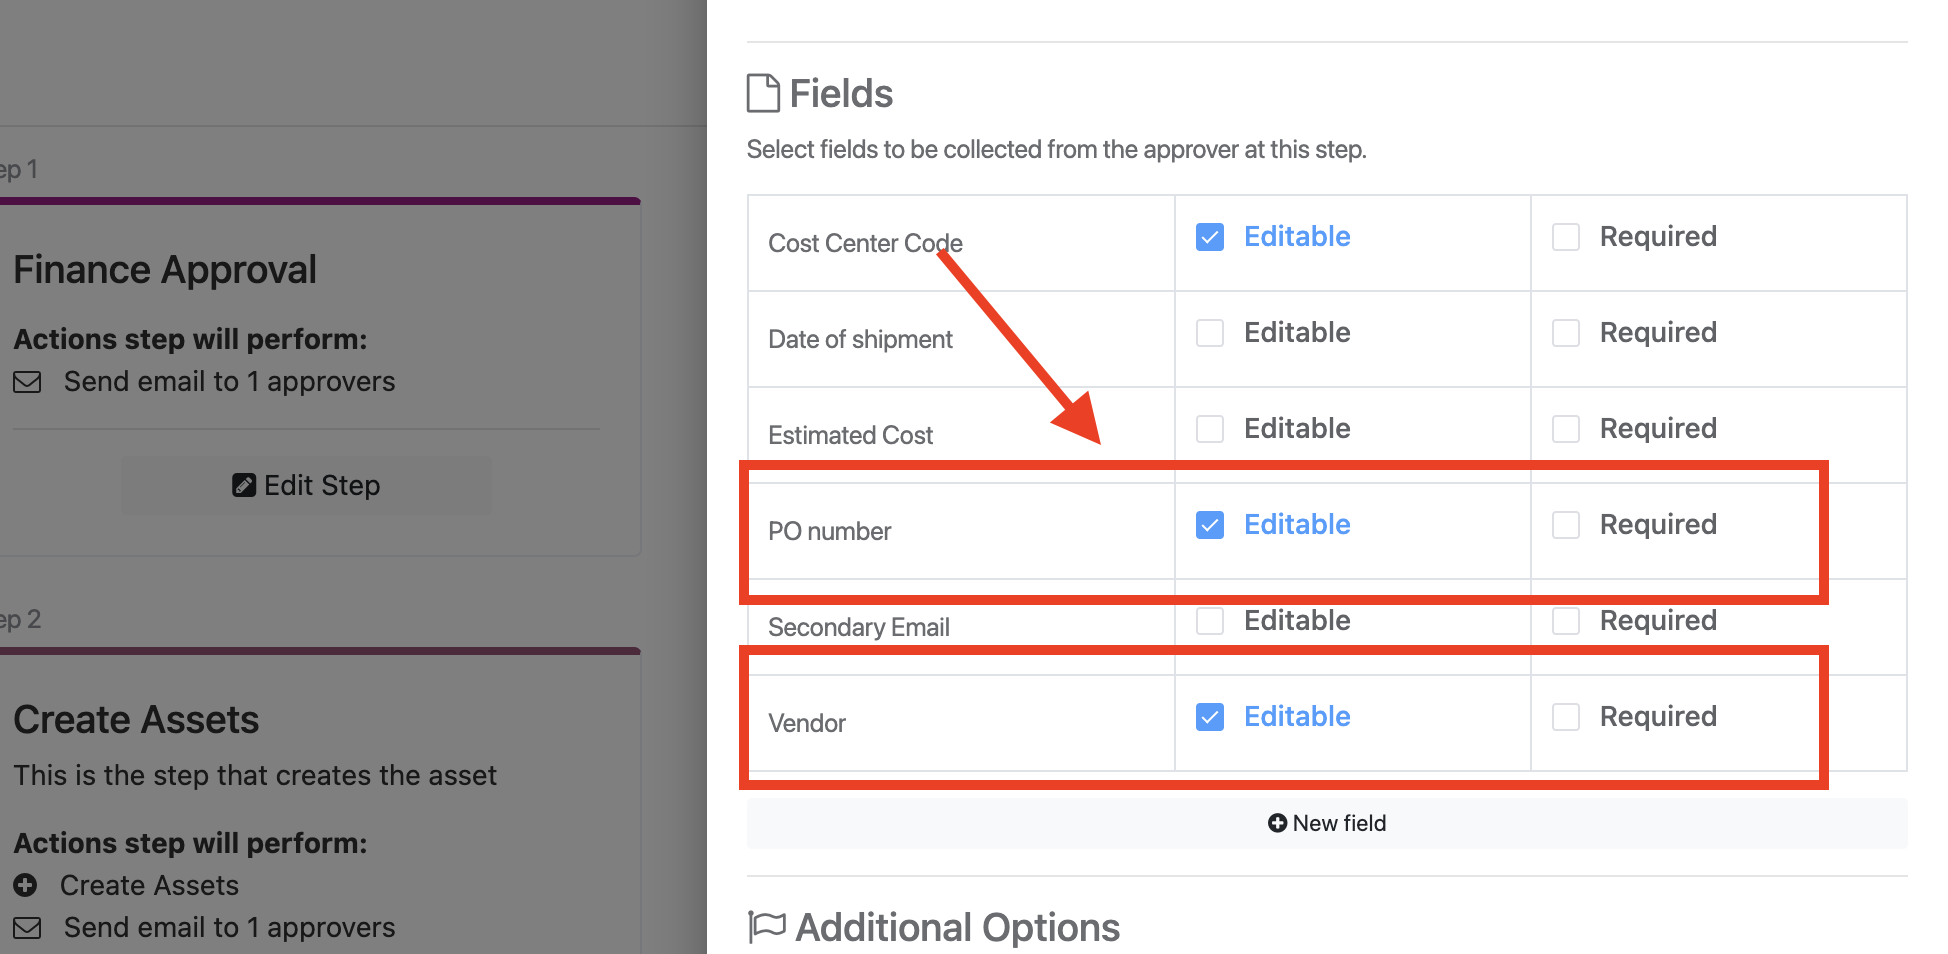Click the plus icon beside New field

point(1277,823)
